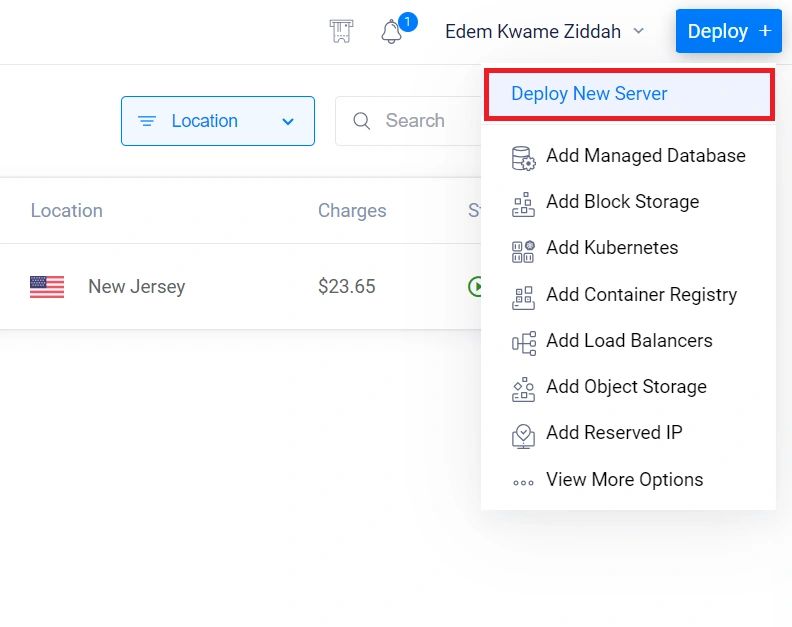Screen dimensions: 792x627
Task: Click the Managed Database icon
Action: (x=523, y=157)
